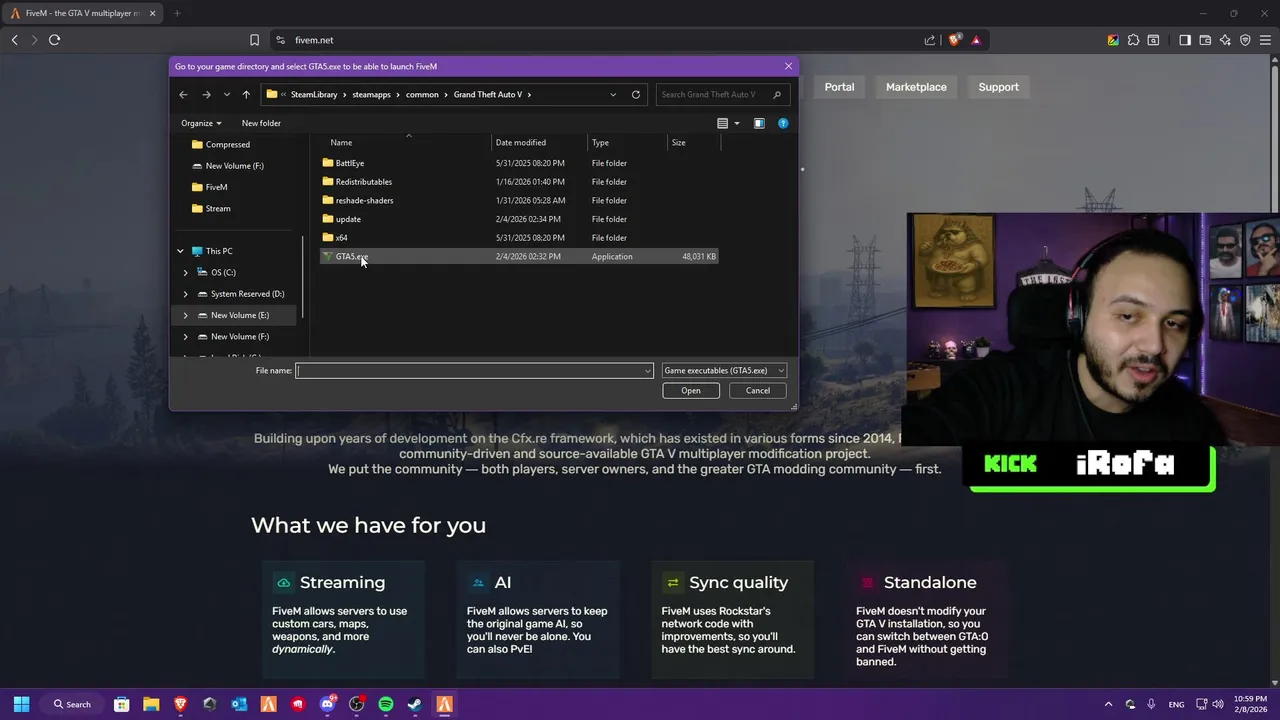This screenshot has height=720, width=1280.
Task: Open Brave VPN icon
Action: point(1245,40)
